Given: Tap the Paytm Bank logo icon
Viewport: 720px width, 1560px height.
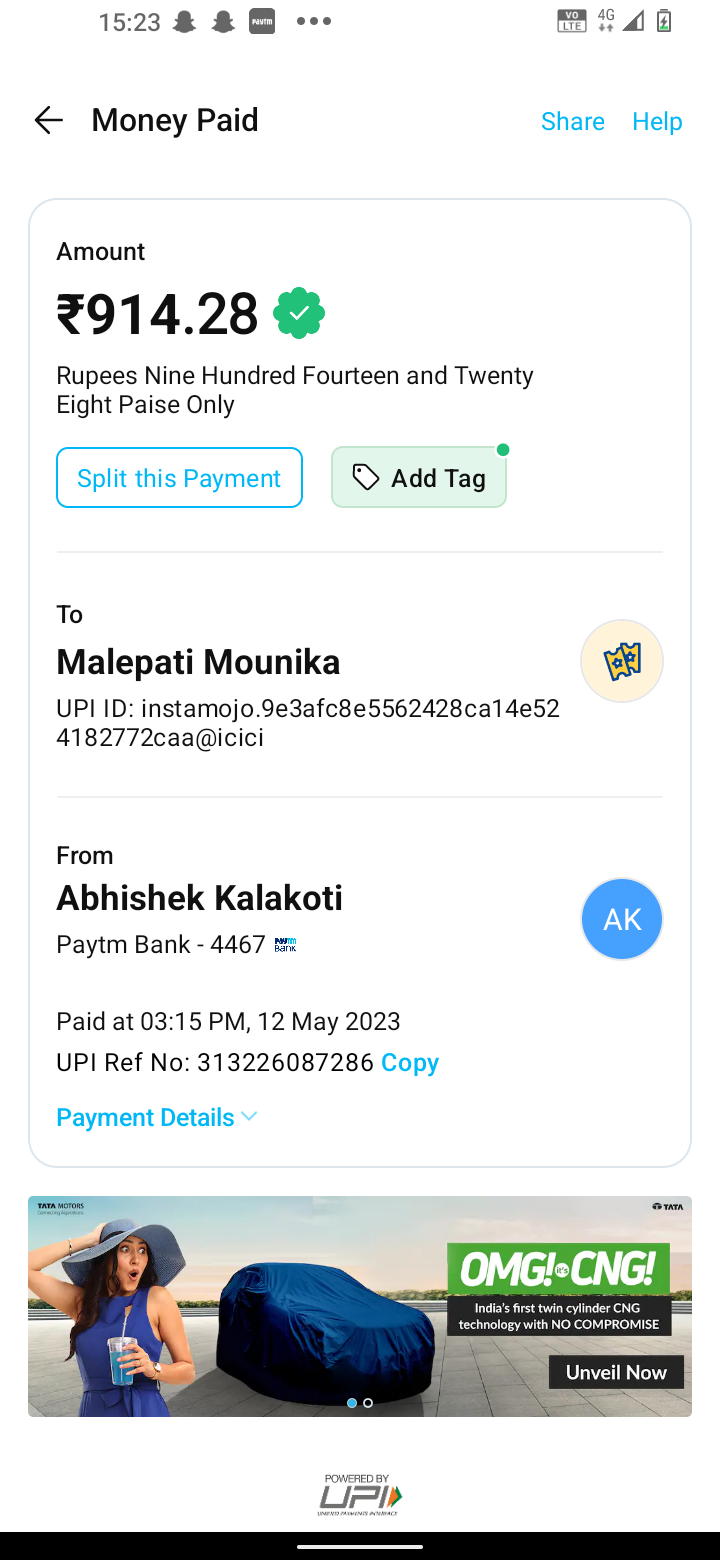Looking at the screenshot, I should tap(286, 944).
